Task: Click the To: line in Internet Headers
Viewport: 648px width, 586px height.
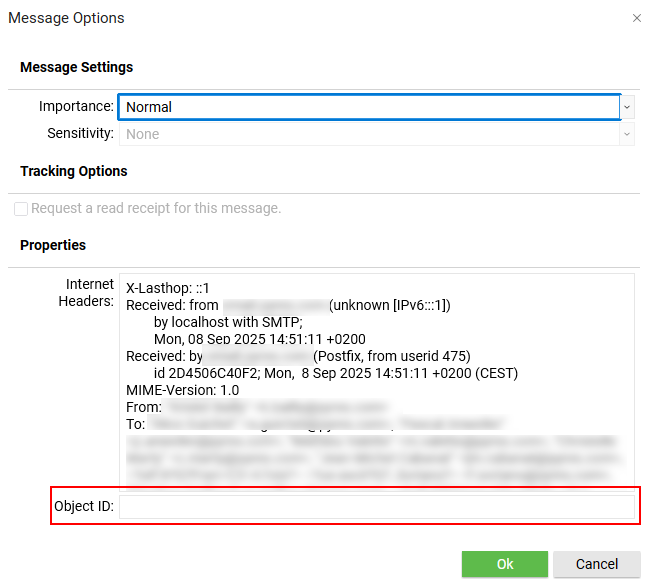Action: [x=138, y=424]
